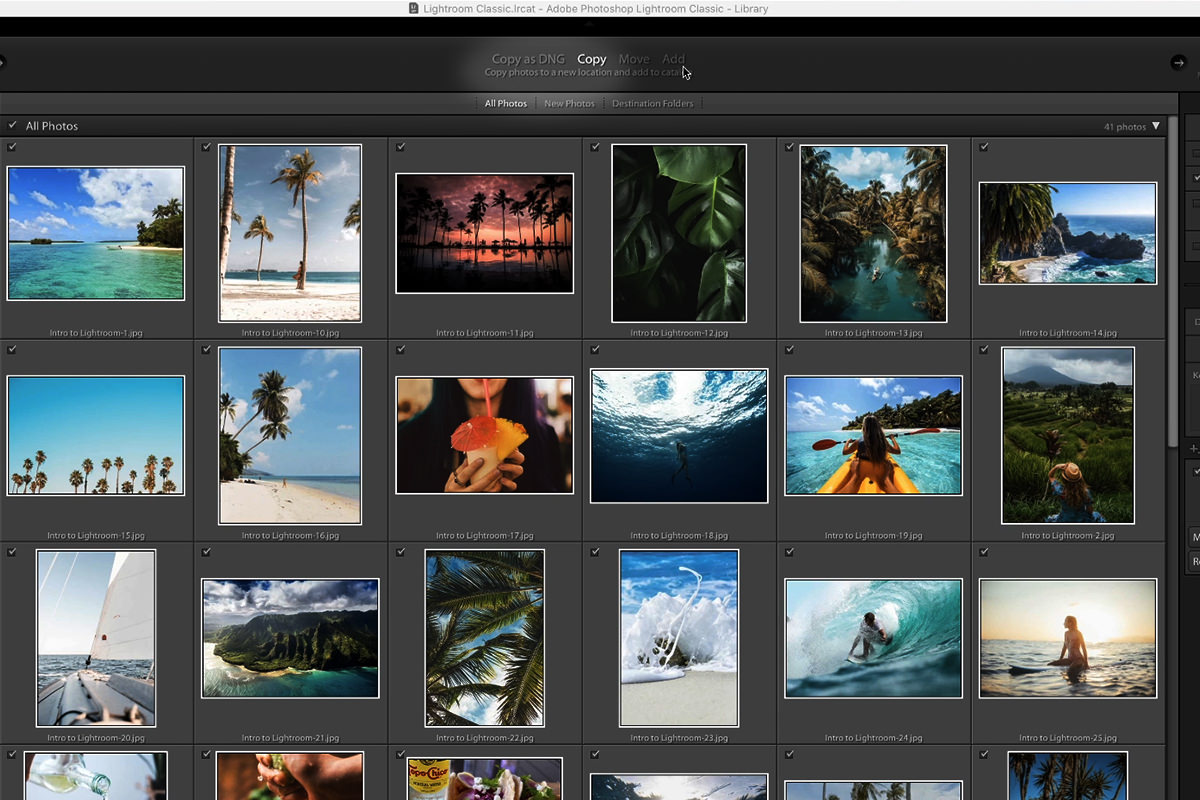1200x800 pixels.
Task: Click the source arrow icon at top left
Action: [3, 62]
